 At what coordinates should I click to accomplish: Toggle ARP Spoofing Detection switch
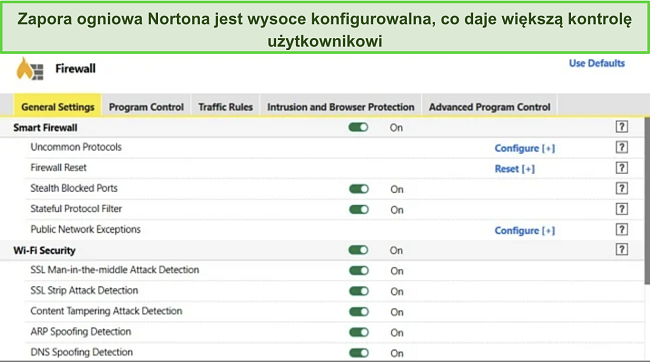tap(359, 332)
